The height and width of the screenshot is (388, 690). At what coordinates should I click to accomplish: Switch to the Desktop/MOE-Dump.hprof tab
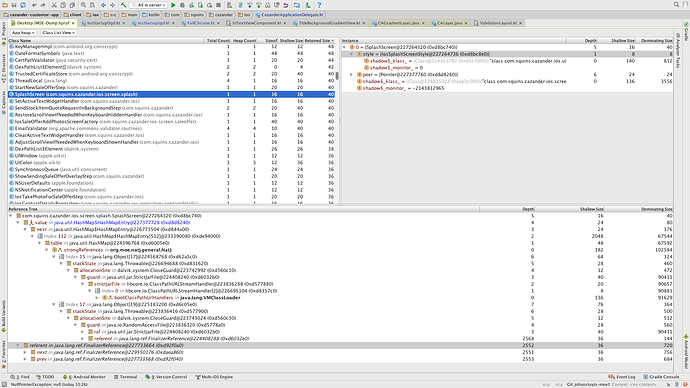tap(43, 23)
